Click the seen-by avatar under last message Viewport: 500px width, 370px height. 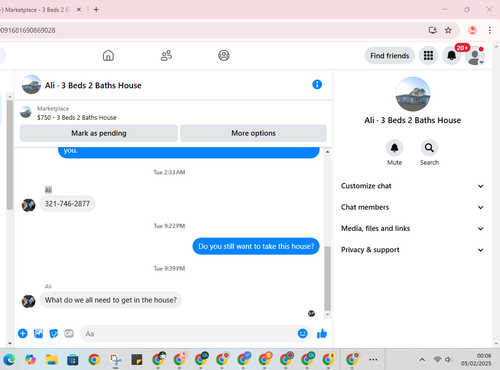coord(311,314)
